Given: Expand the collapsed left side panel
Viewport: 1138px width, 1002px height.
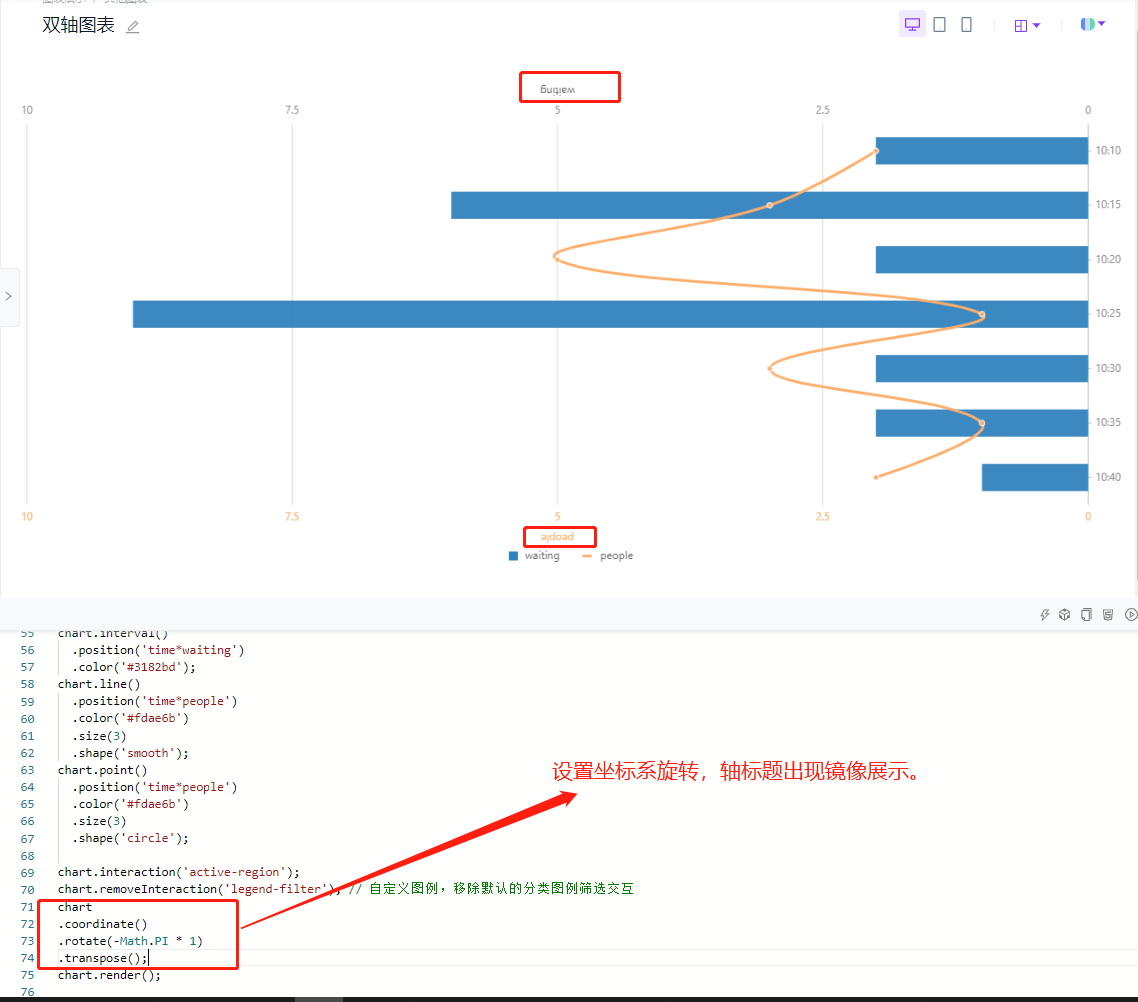Looking at the screenshot, I should point(9,296).
